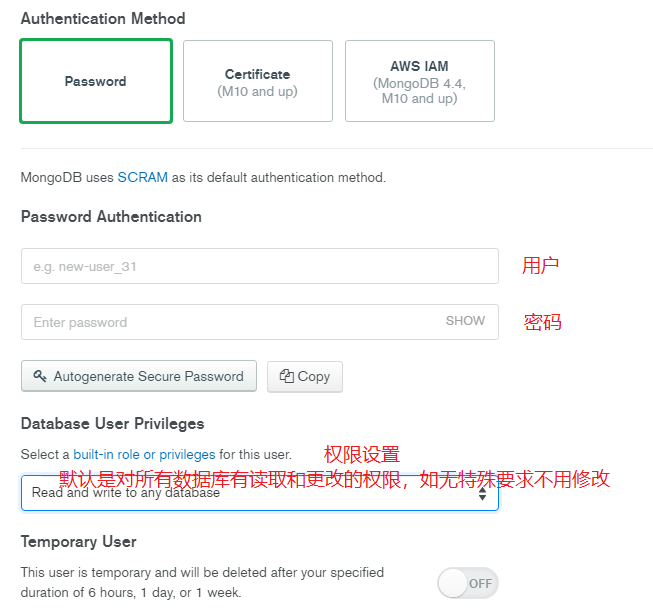Pick AWS IAM as authentication method
Viewport: 653px width, 608px height.
click(x=420, y=81)
